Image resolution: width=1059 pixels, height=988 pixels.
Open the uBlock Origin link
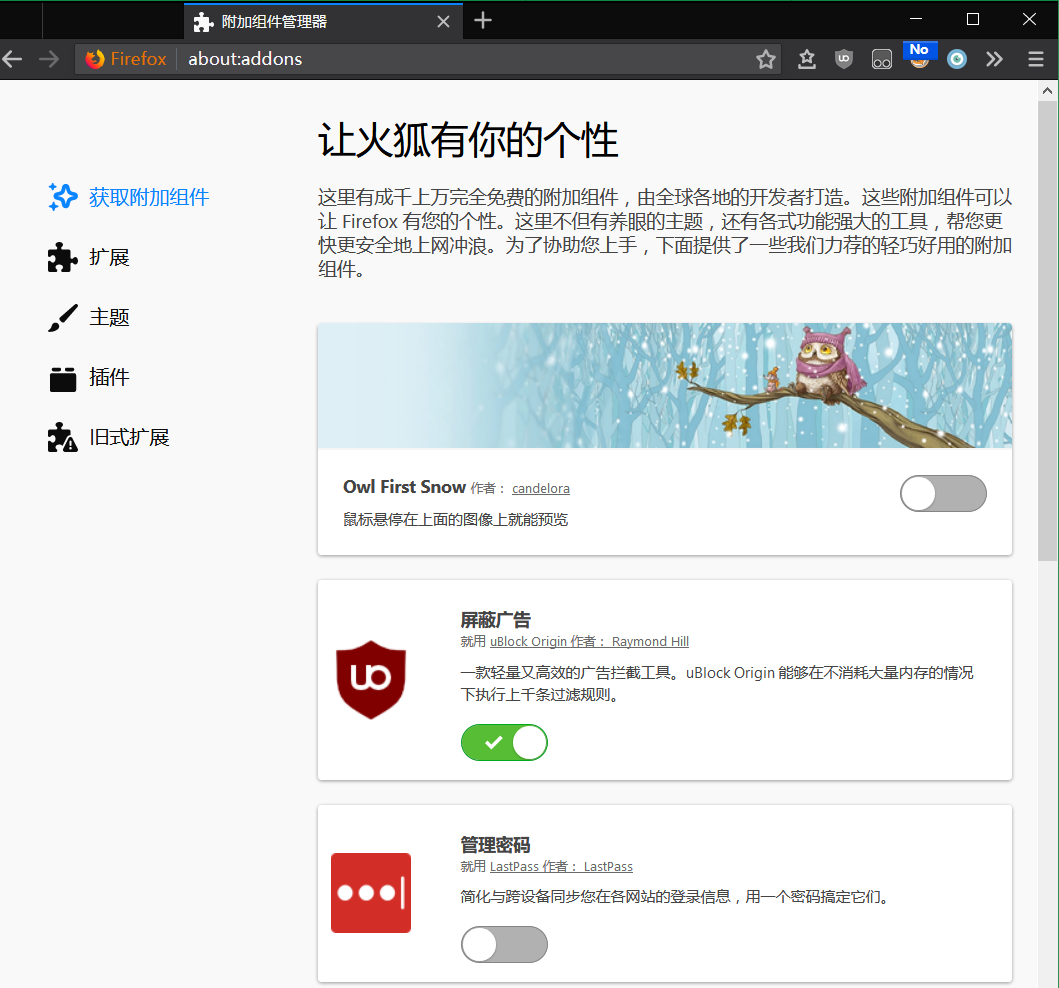click(x=528, y=642)
